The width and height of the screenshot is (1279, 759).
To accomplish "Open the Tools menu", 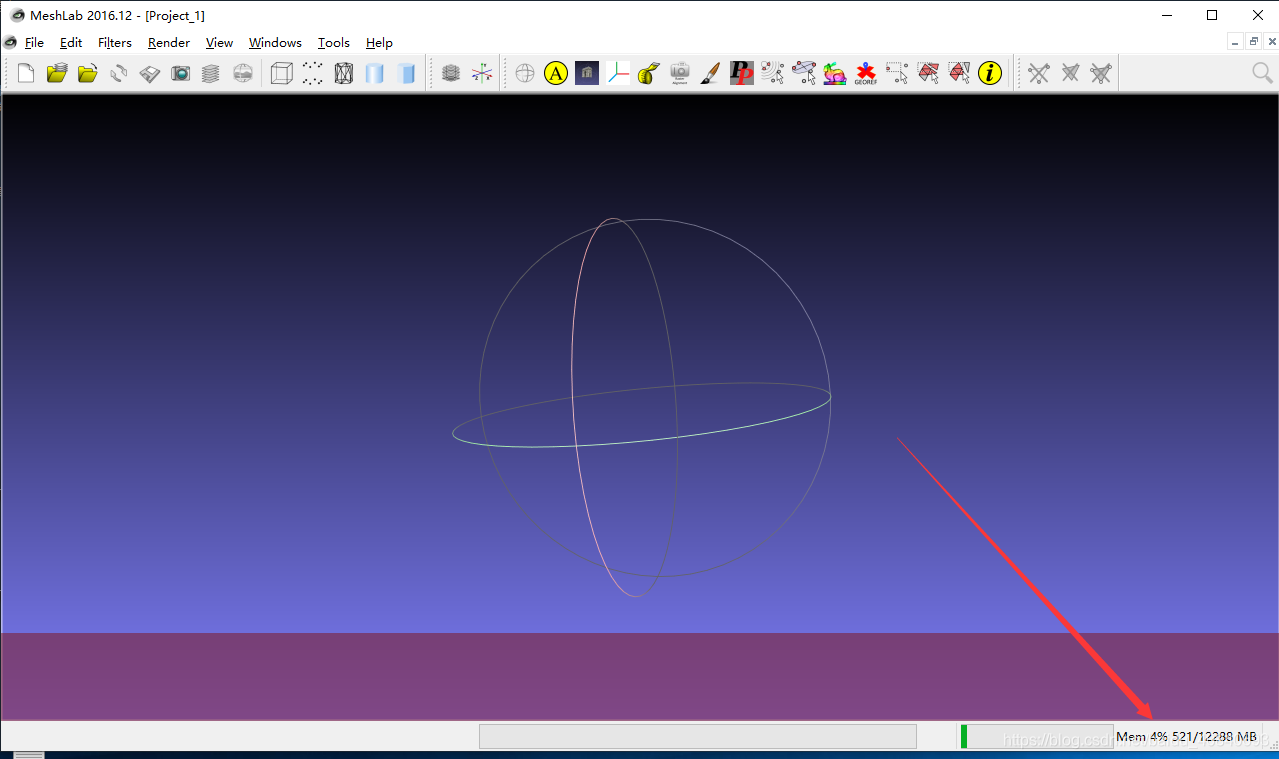I will pyautogui.click(x=334, y=43).
